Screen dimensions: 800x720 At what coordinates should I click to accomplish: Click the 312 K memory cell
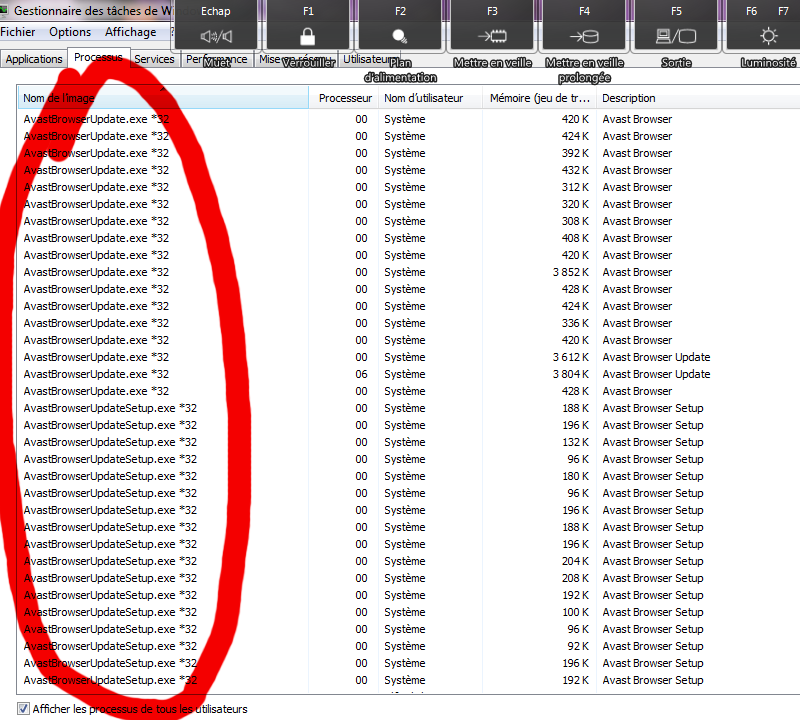575,187
